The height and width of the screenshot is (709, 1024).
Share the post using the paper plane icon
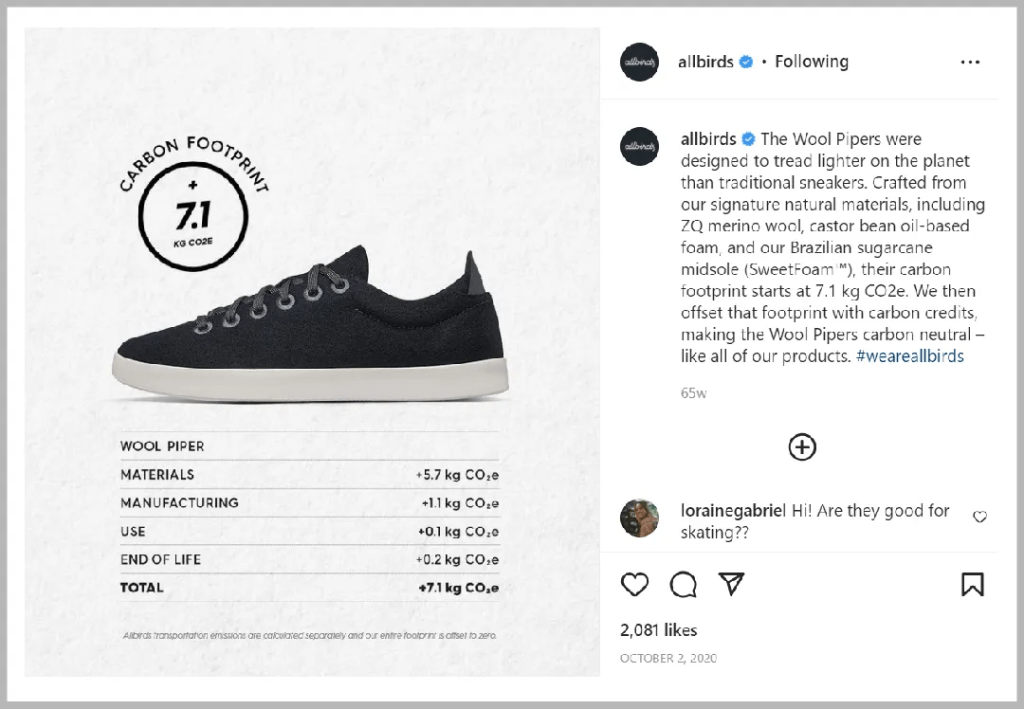(733, 585)
